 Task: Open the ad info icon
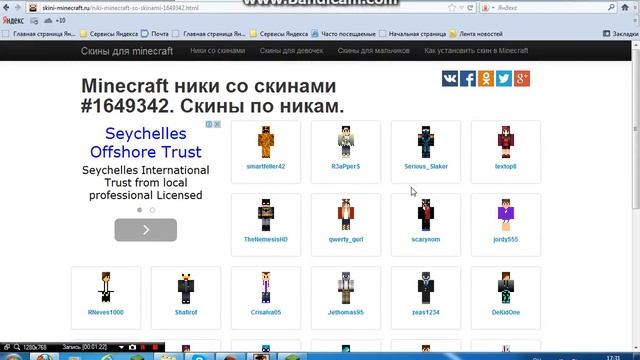[x=209, y=124]
